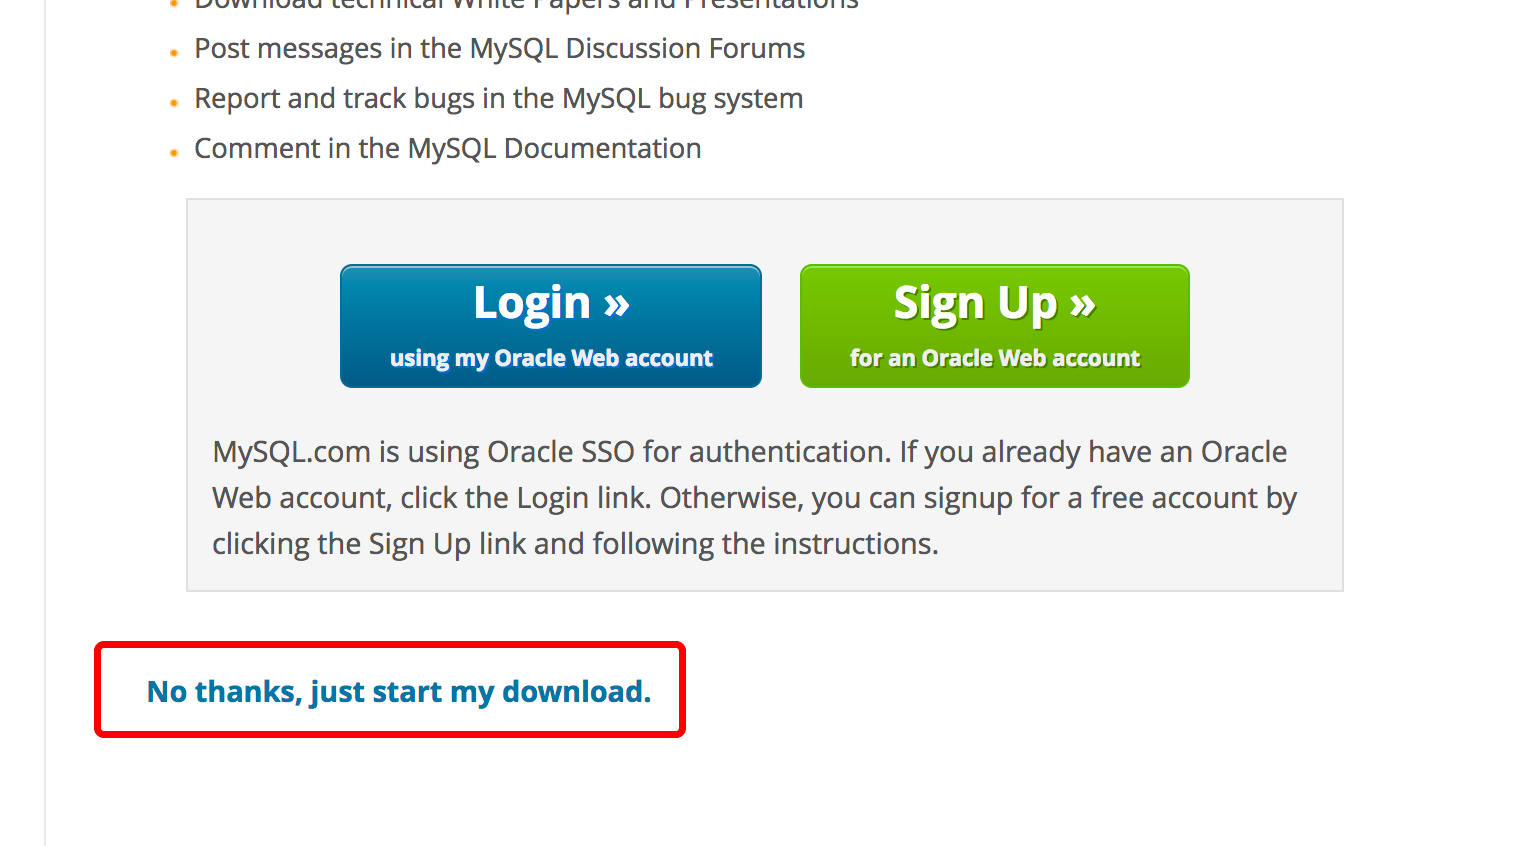Click "No thanks, just start my download"
The image size is (1538, 846).
(399, 691)
